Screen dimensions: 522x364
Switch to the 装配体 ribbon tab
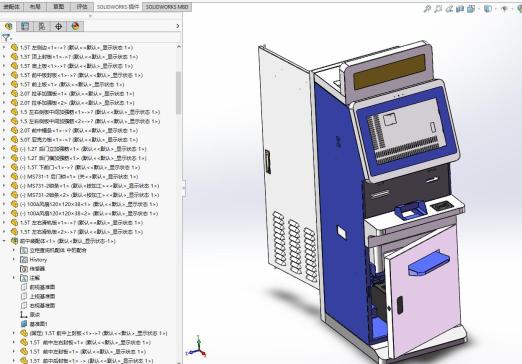[11, 7]
